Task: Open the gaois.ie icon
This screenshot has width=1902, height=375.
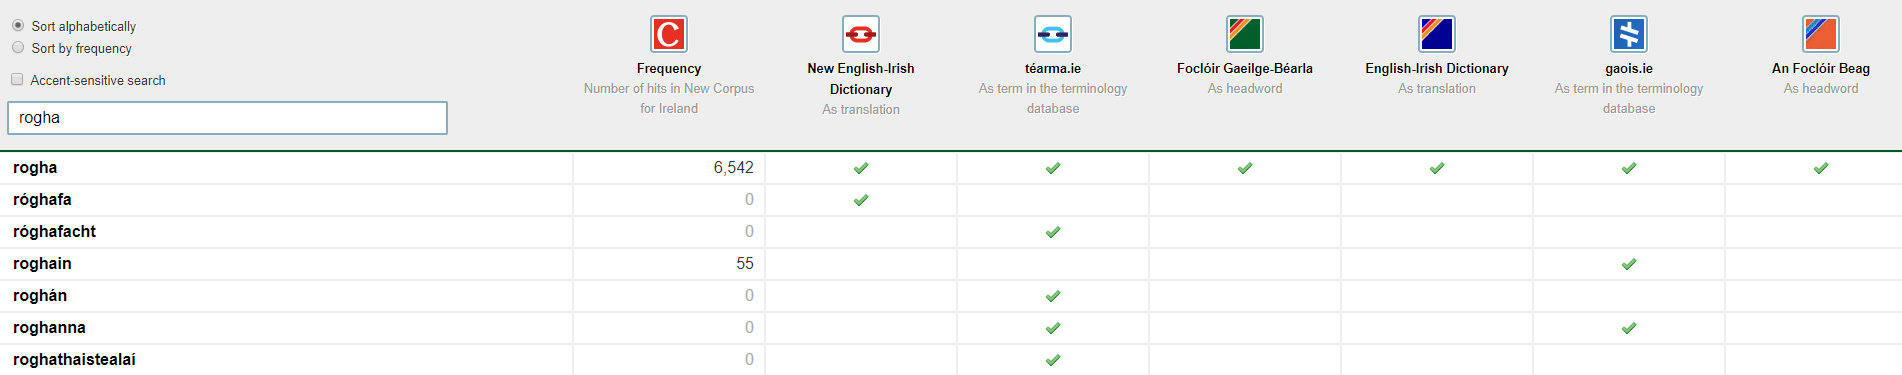Action: point(1629,34)
